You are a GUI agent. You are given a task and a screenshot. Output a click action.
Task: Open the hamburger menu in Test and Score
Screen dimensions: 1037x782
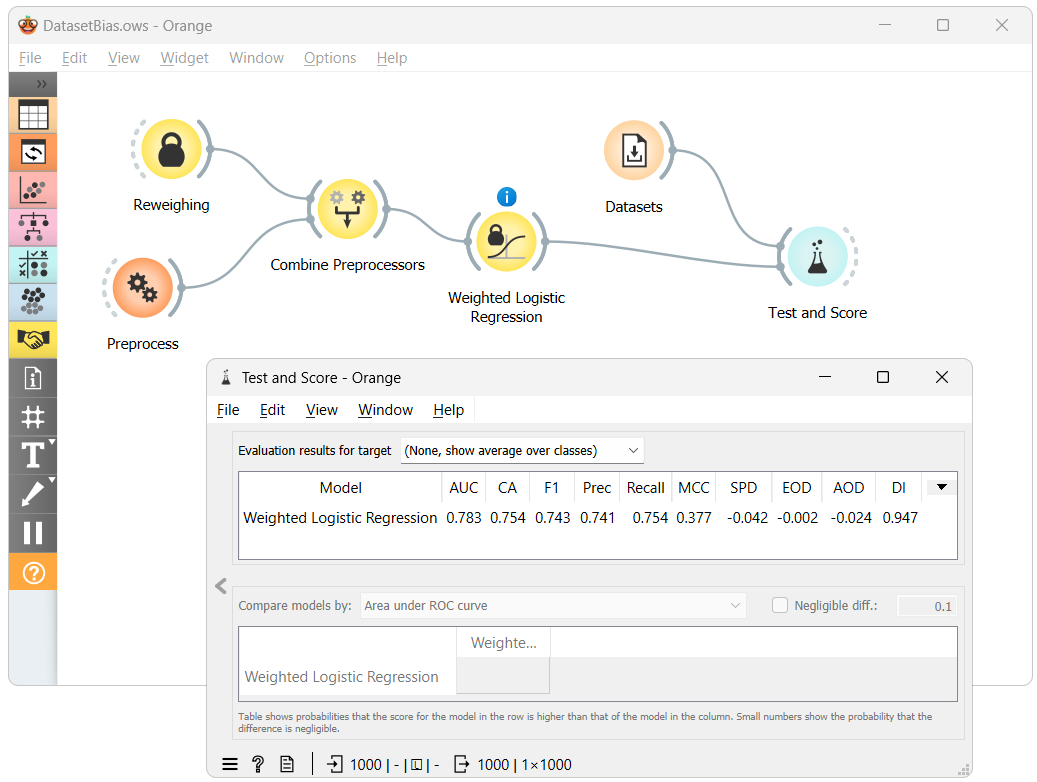[229, 765]
